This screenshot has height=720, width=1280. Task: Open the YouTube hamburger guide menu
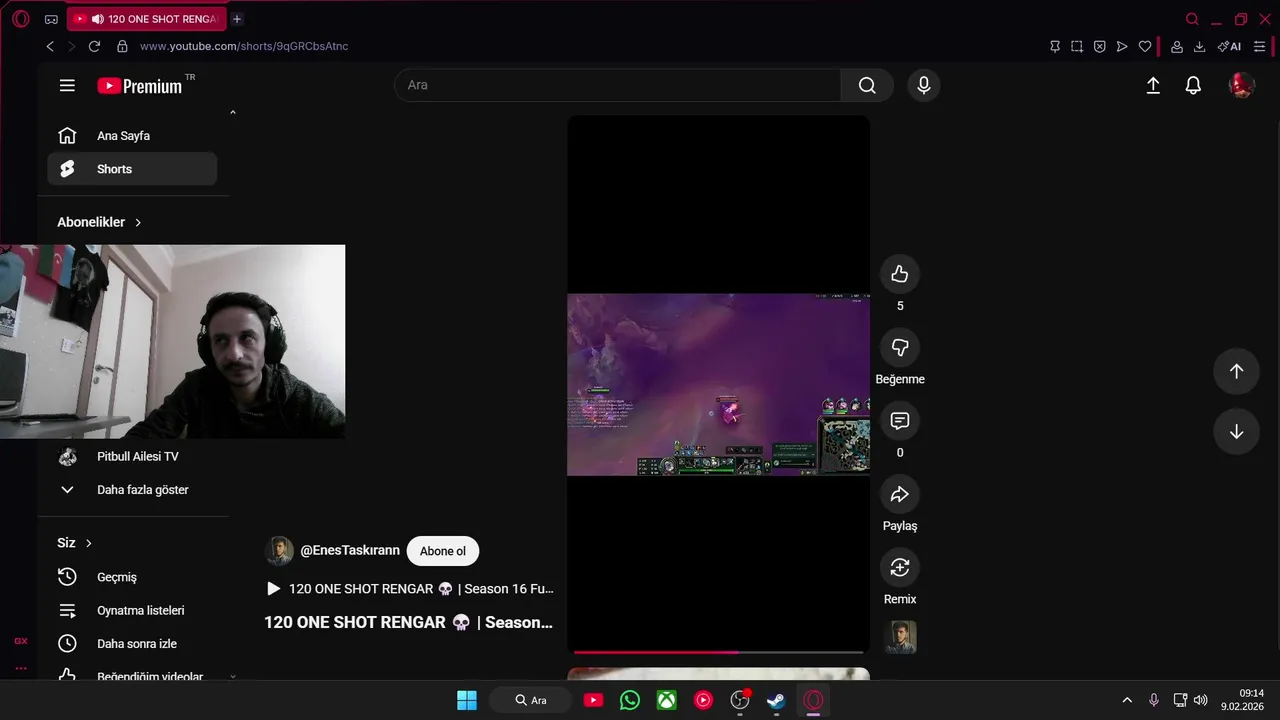coord(67,86)
